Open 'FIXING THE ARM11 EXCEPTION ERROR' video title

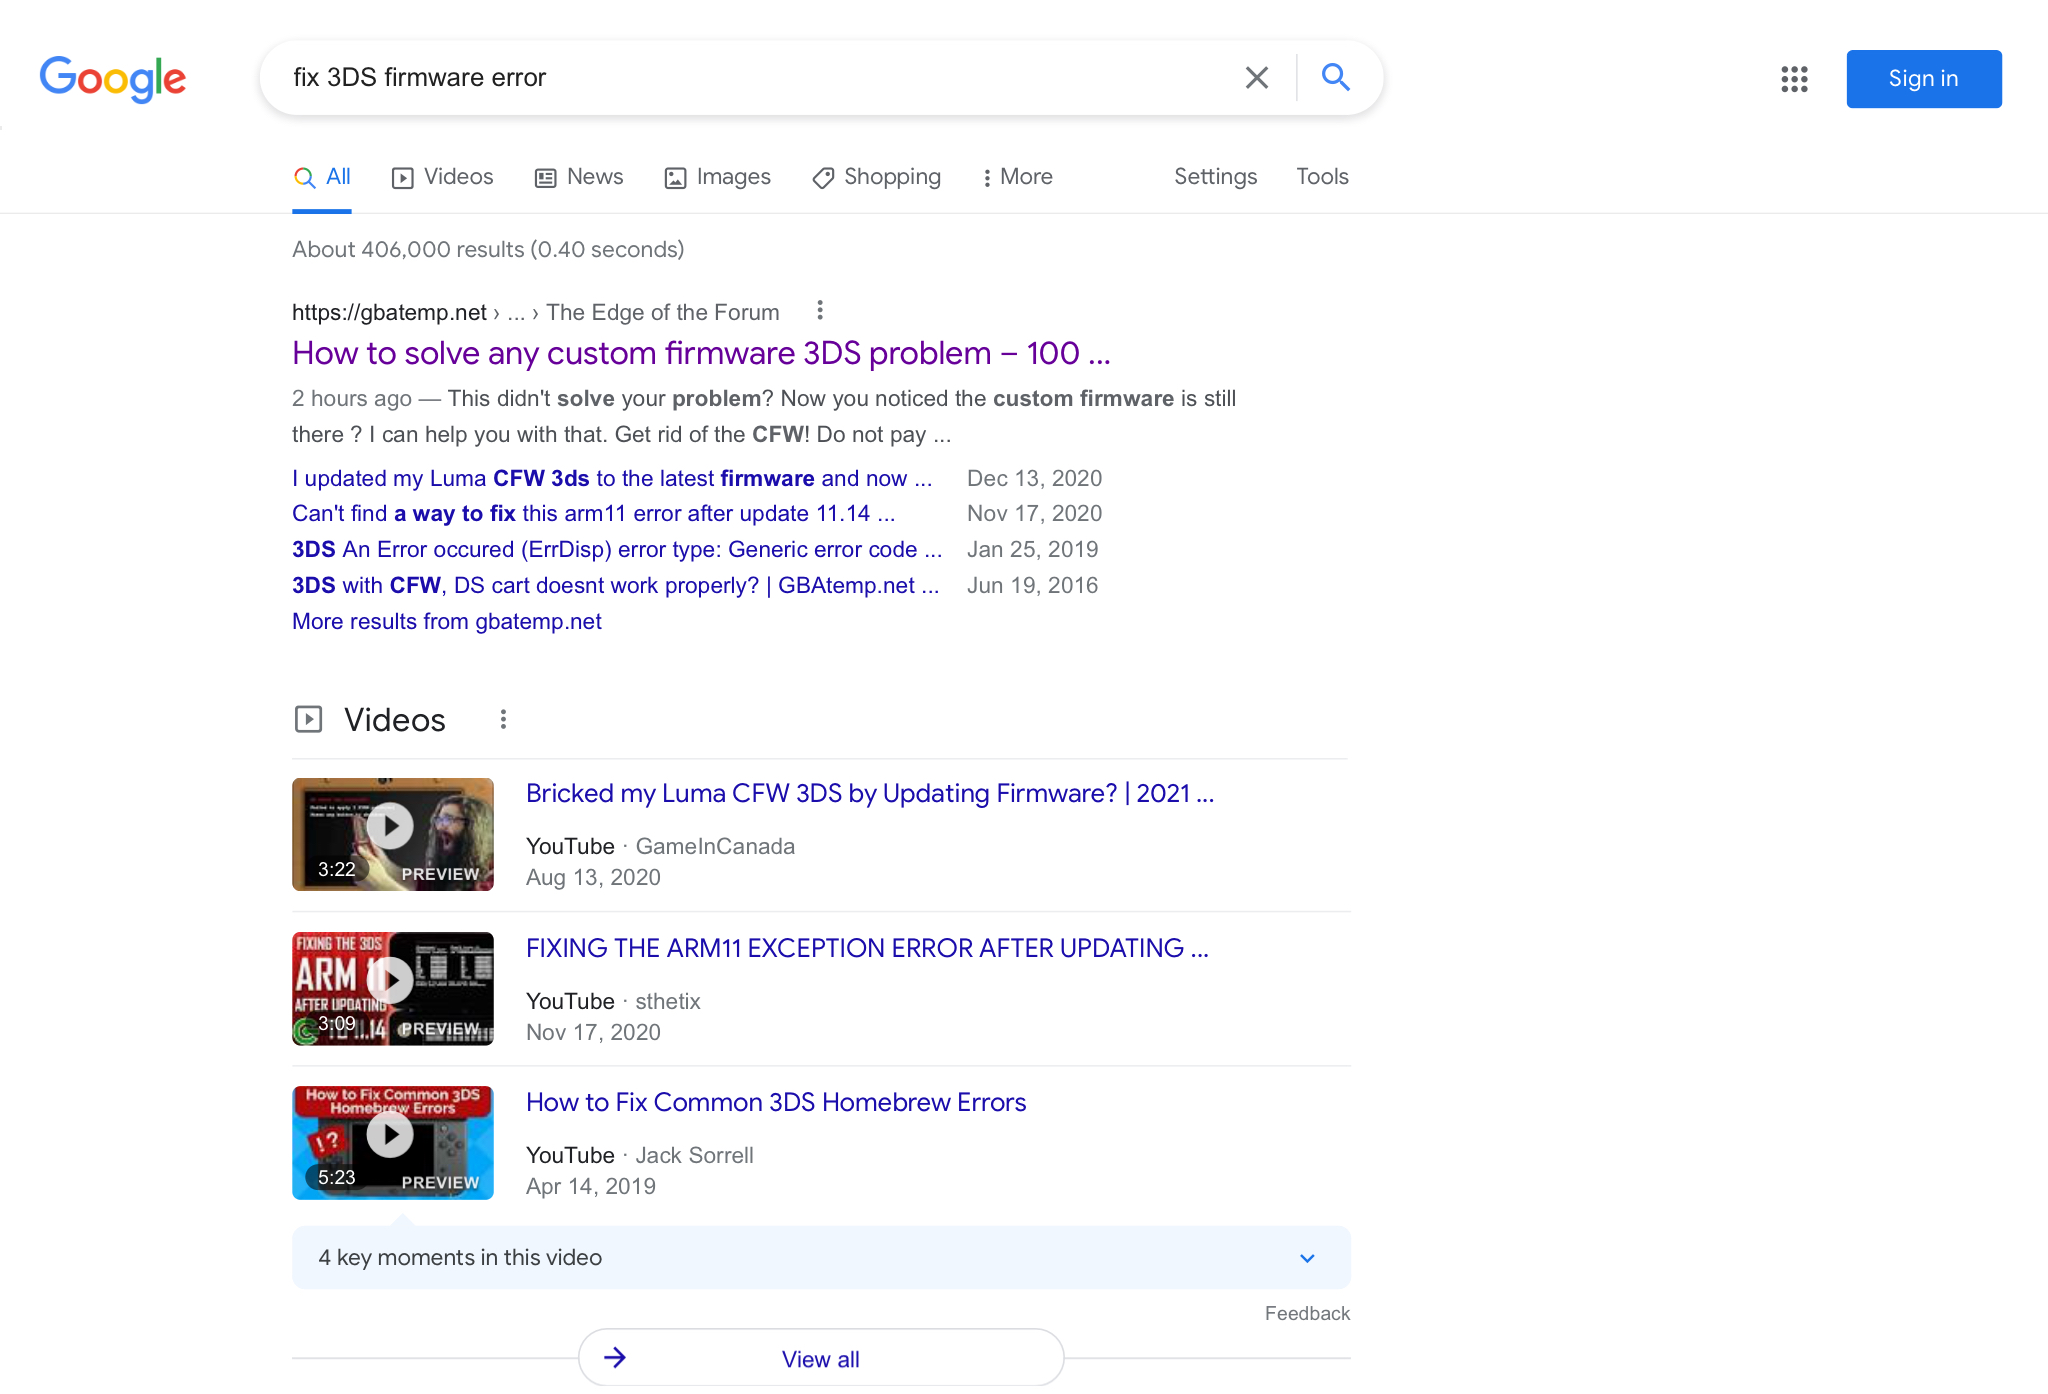tap(867, 948)
